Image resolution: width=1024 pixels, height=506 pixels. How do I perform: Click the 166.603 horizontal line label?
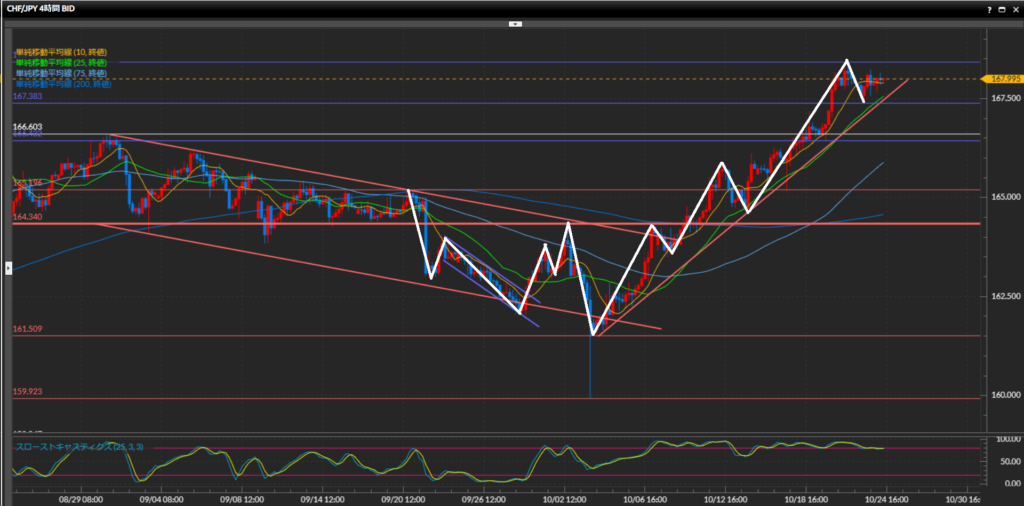pyautogui.click(x=27, y=127)
